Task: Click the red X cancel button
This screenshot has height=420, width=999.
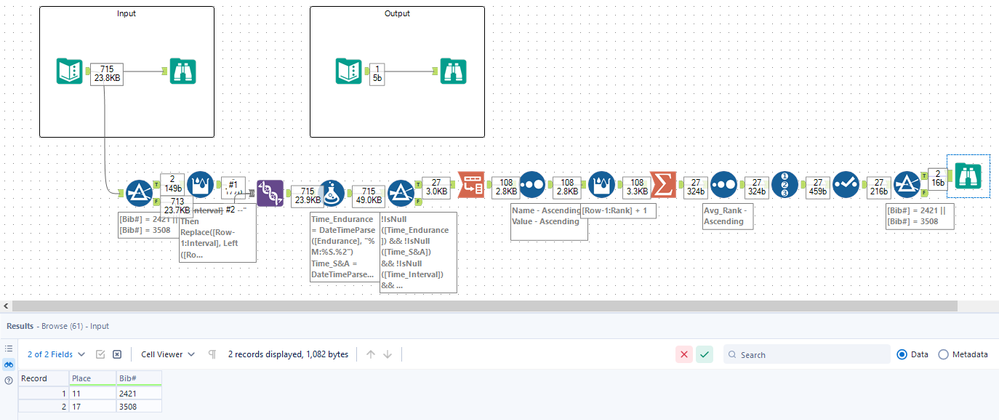Action: click(x=684, y=354)
